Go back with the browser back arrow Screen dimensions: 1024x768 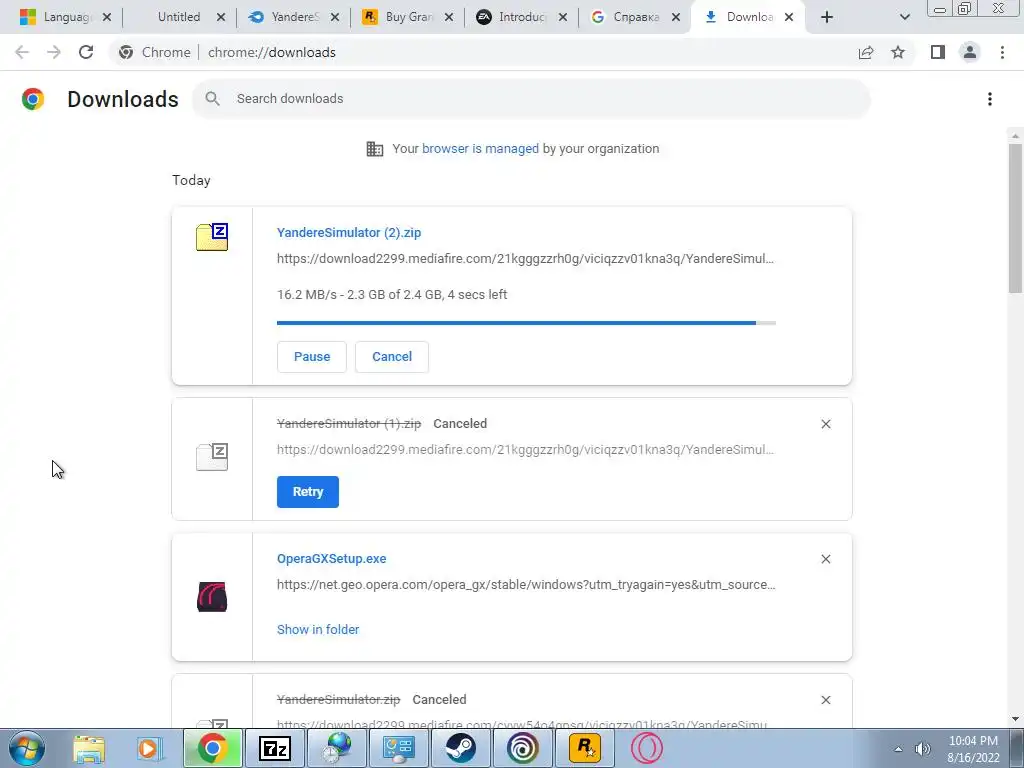22,52
